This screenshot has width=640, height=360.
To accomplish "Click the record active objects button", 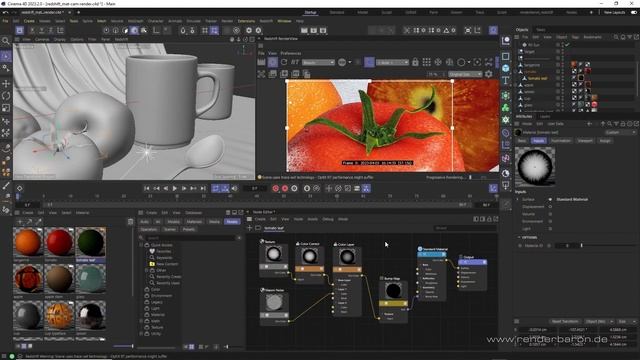I will [x=276, y=188].
